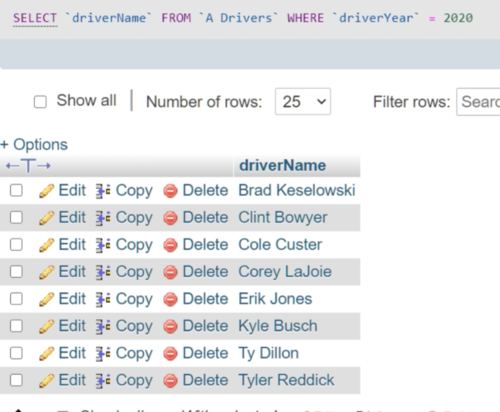Screen dimensions: 500x412
Task: Click the copy icon in Corey LaJoie row
Action: tap(103, 272)
